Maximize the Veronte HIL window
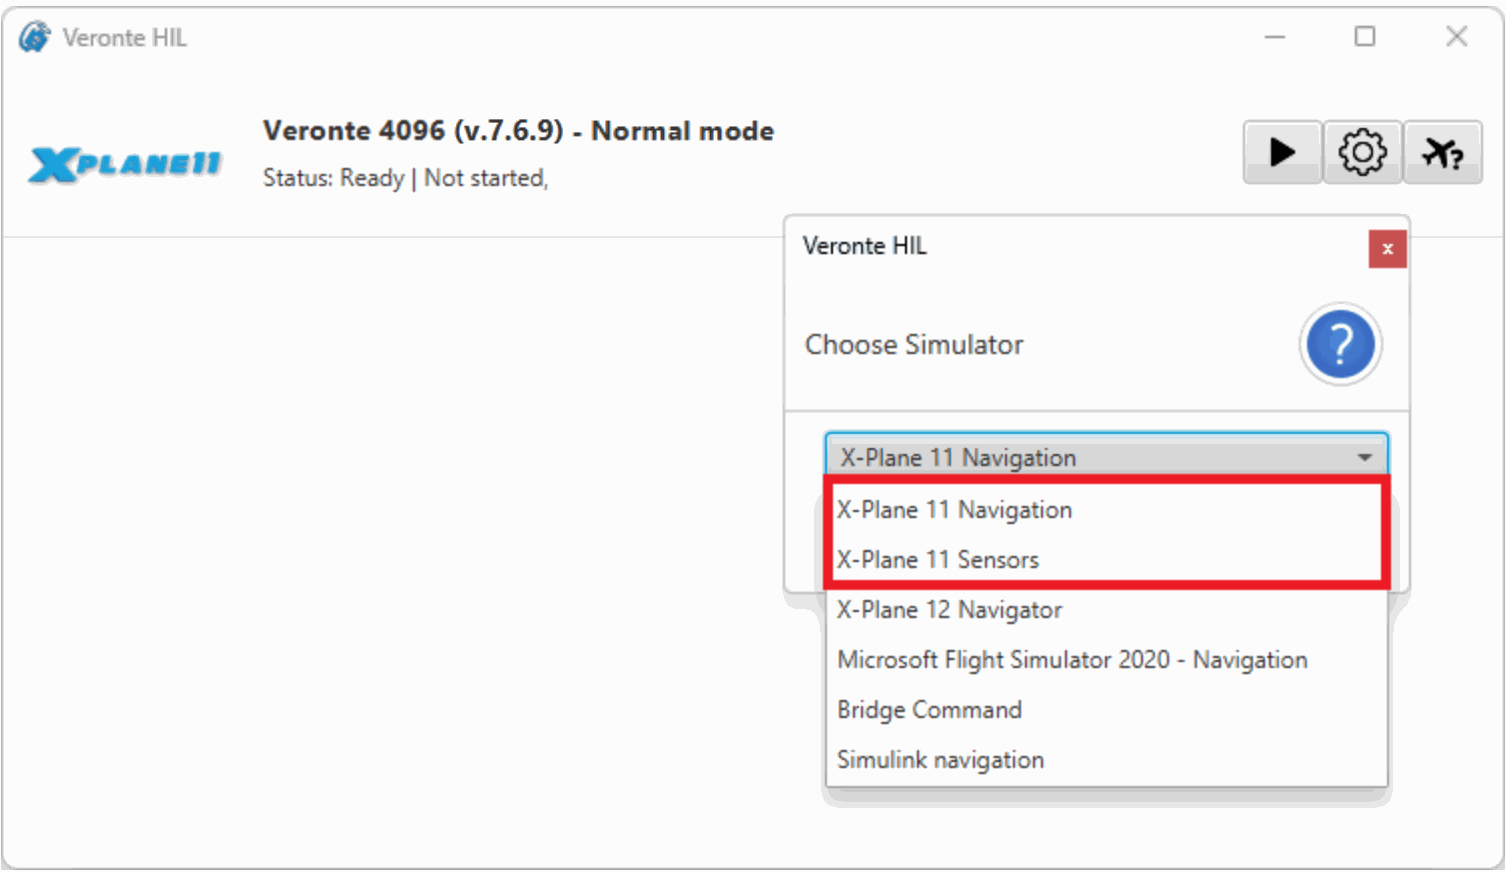Screen dimensions: 1506x872 coord(1365,37)
